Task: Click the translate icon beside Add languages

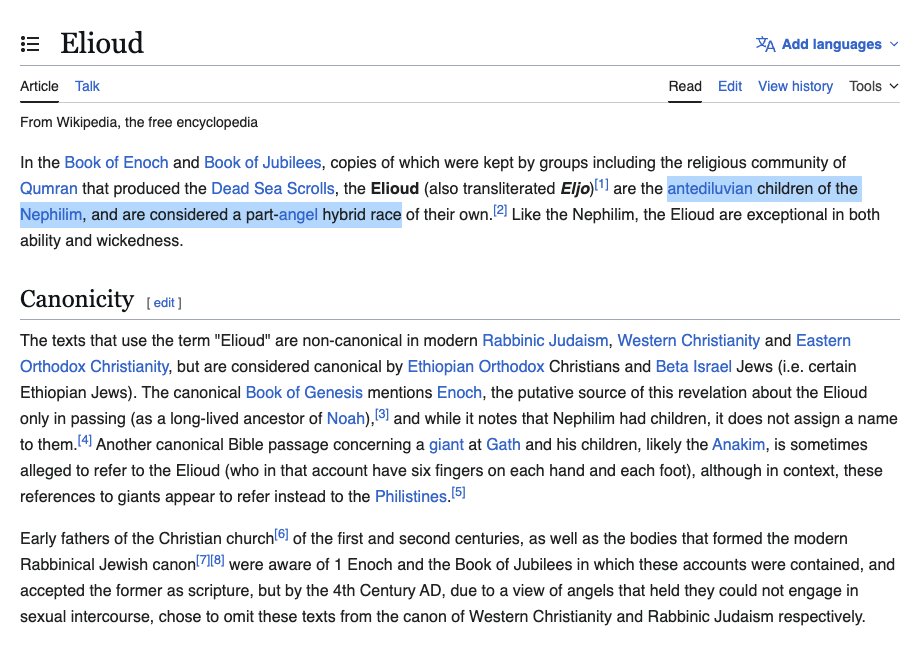Action: pos(765,44)
